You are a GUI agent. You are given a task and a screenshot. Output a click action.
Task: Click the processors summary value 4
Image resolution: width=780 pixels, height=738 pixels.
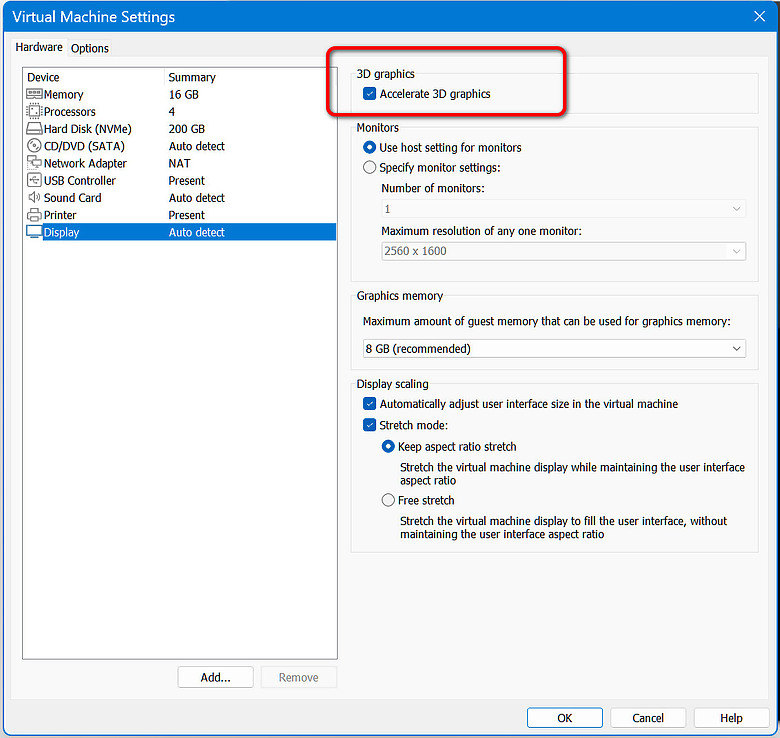172,111
